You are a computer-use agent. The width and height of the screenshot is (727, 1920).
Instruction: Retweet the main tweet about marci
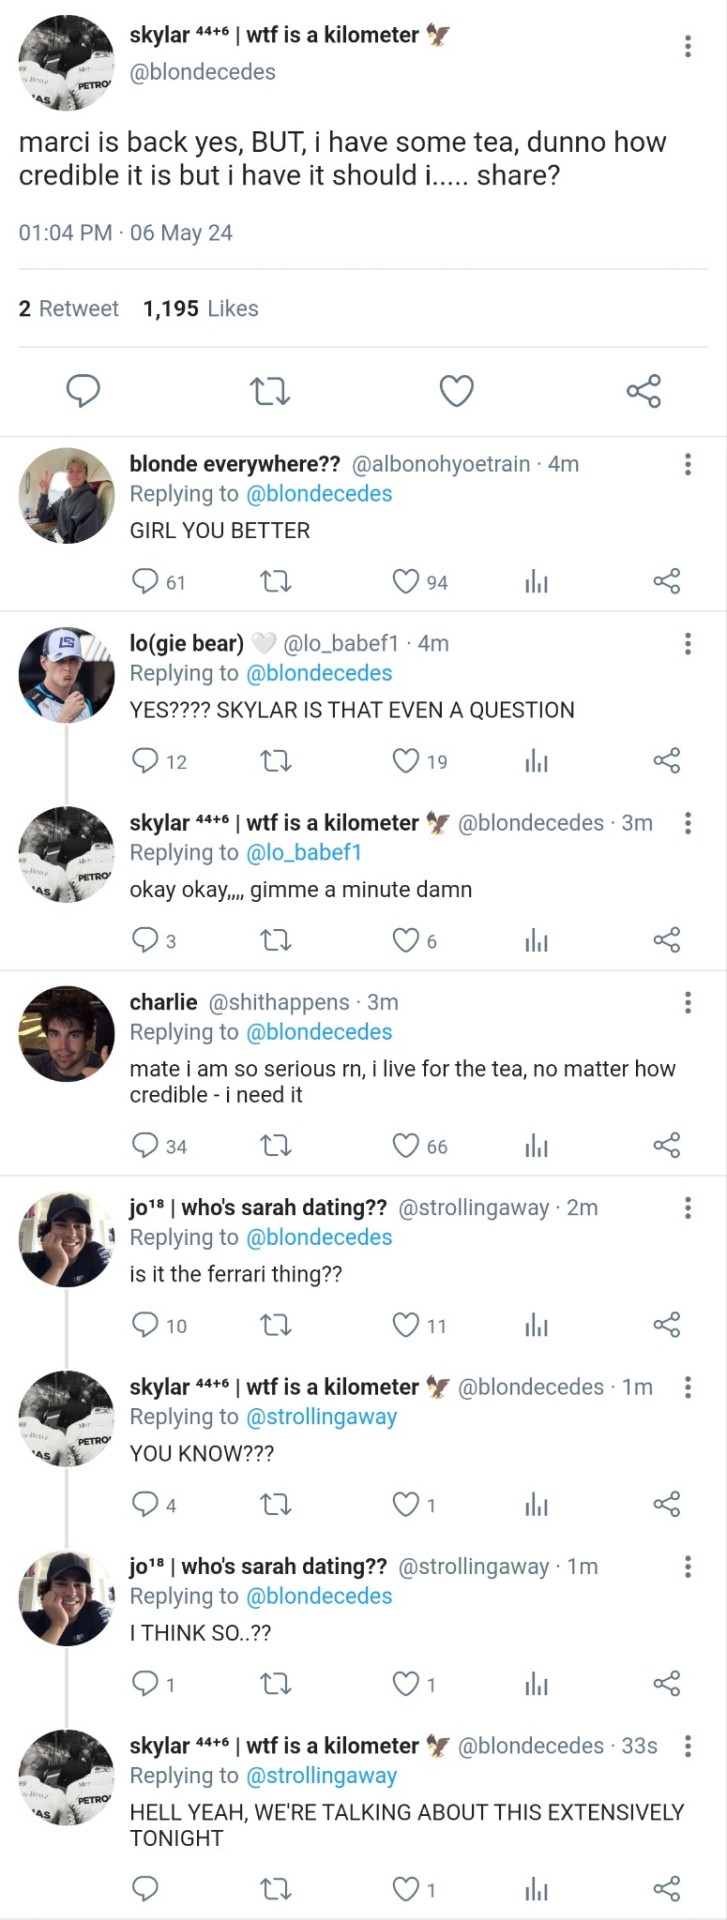pos(269,390)
